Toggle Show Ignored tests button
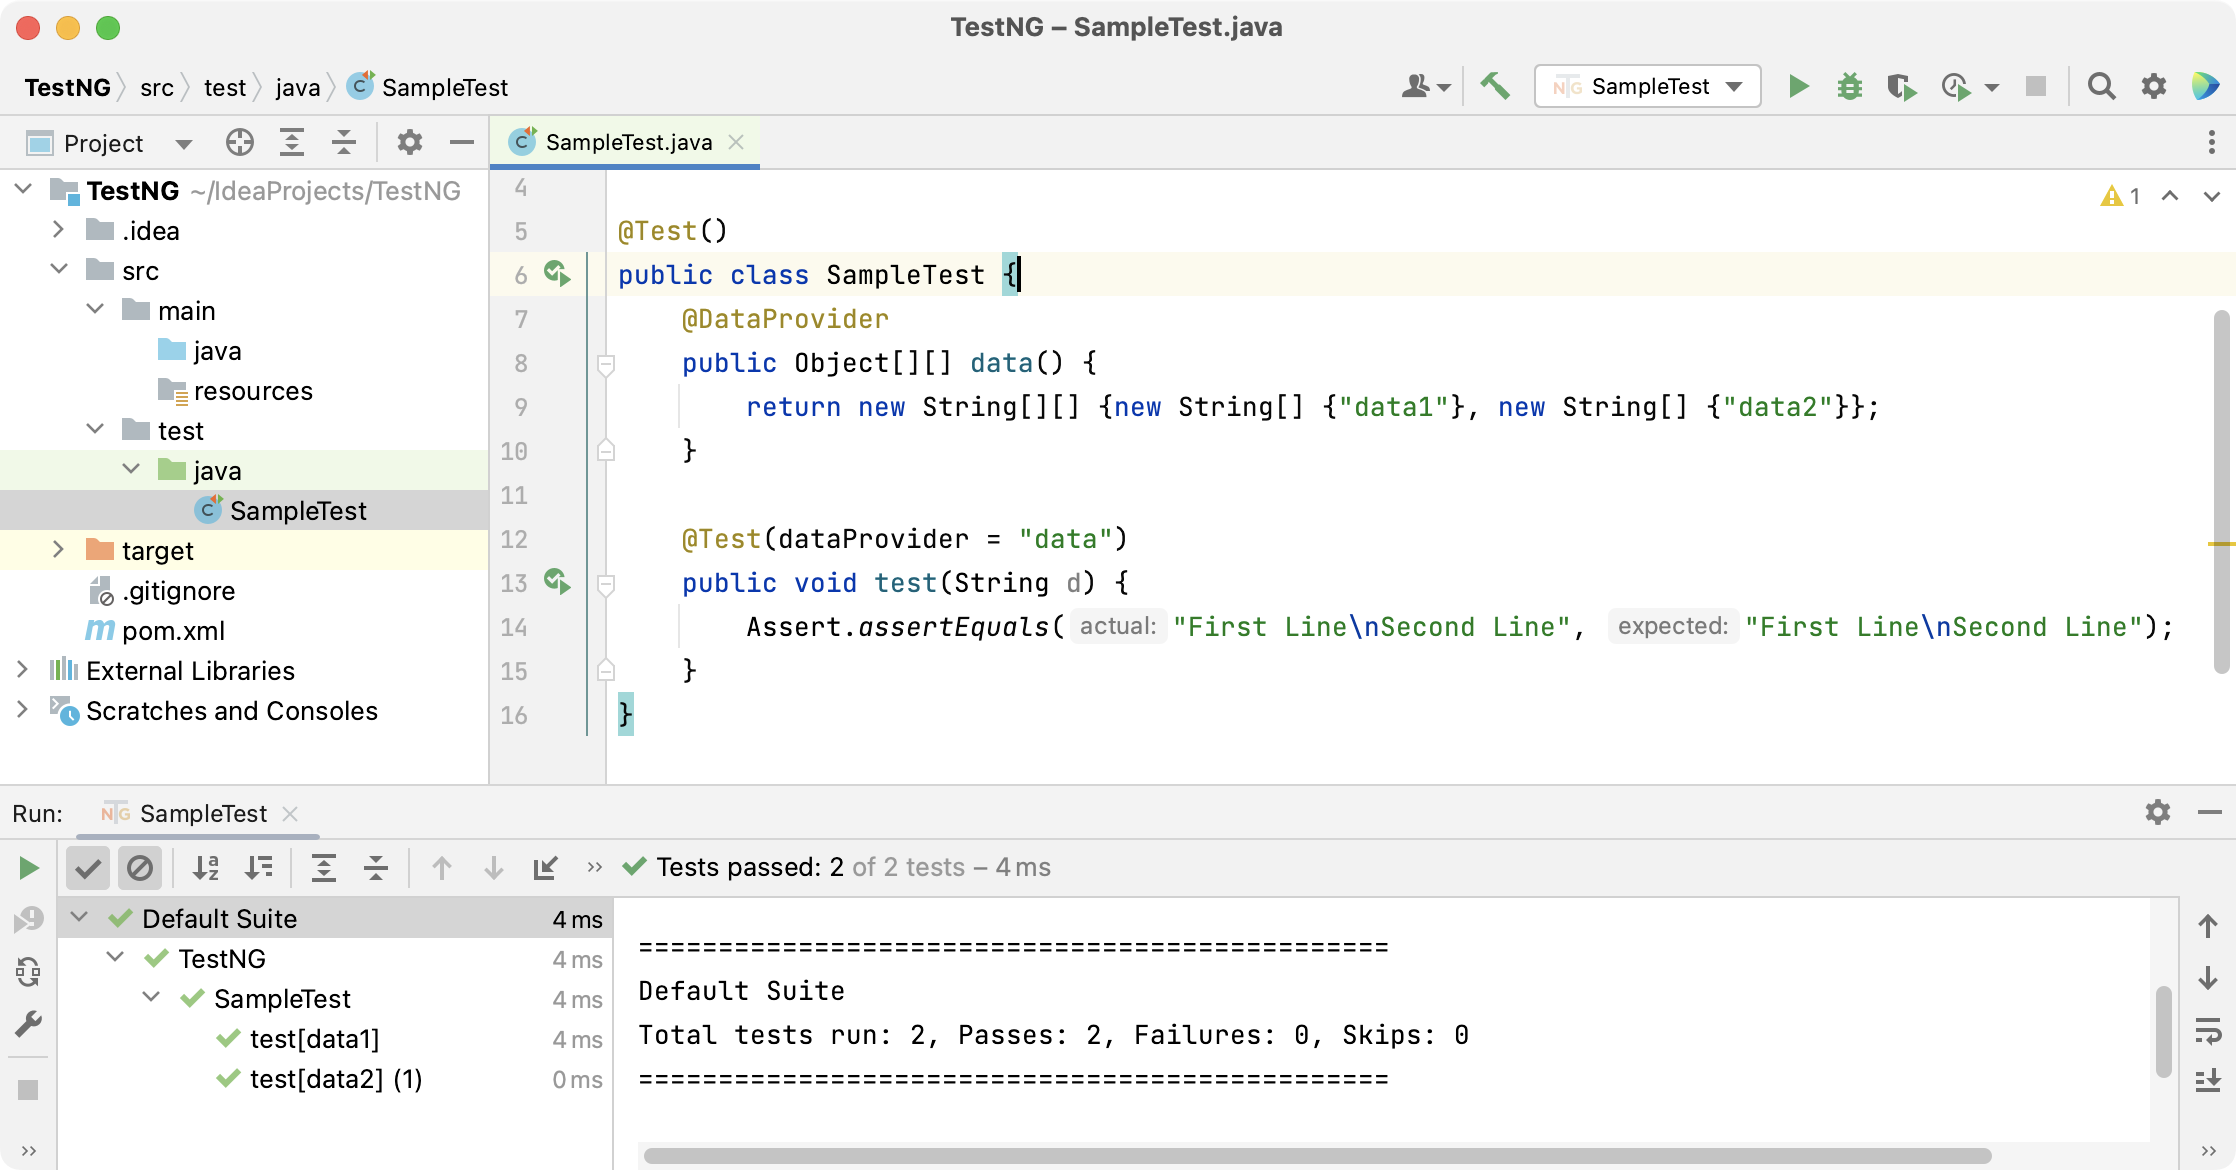This screenshot has height=1170, width=2236. 140,868
